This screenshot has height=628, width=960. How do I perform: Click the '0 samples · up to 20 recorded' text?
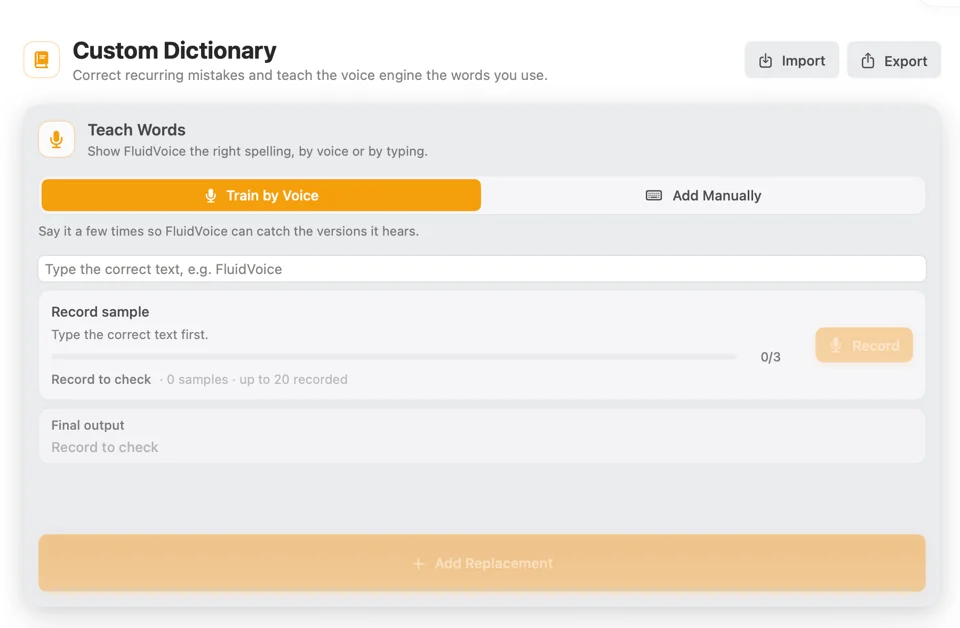click(257, 379)
